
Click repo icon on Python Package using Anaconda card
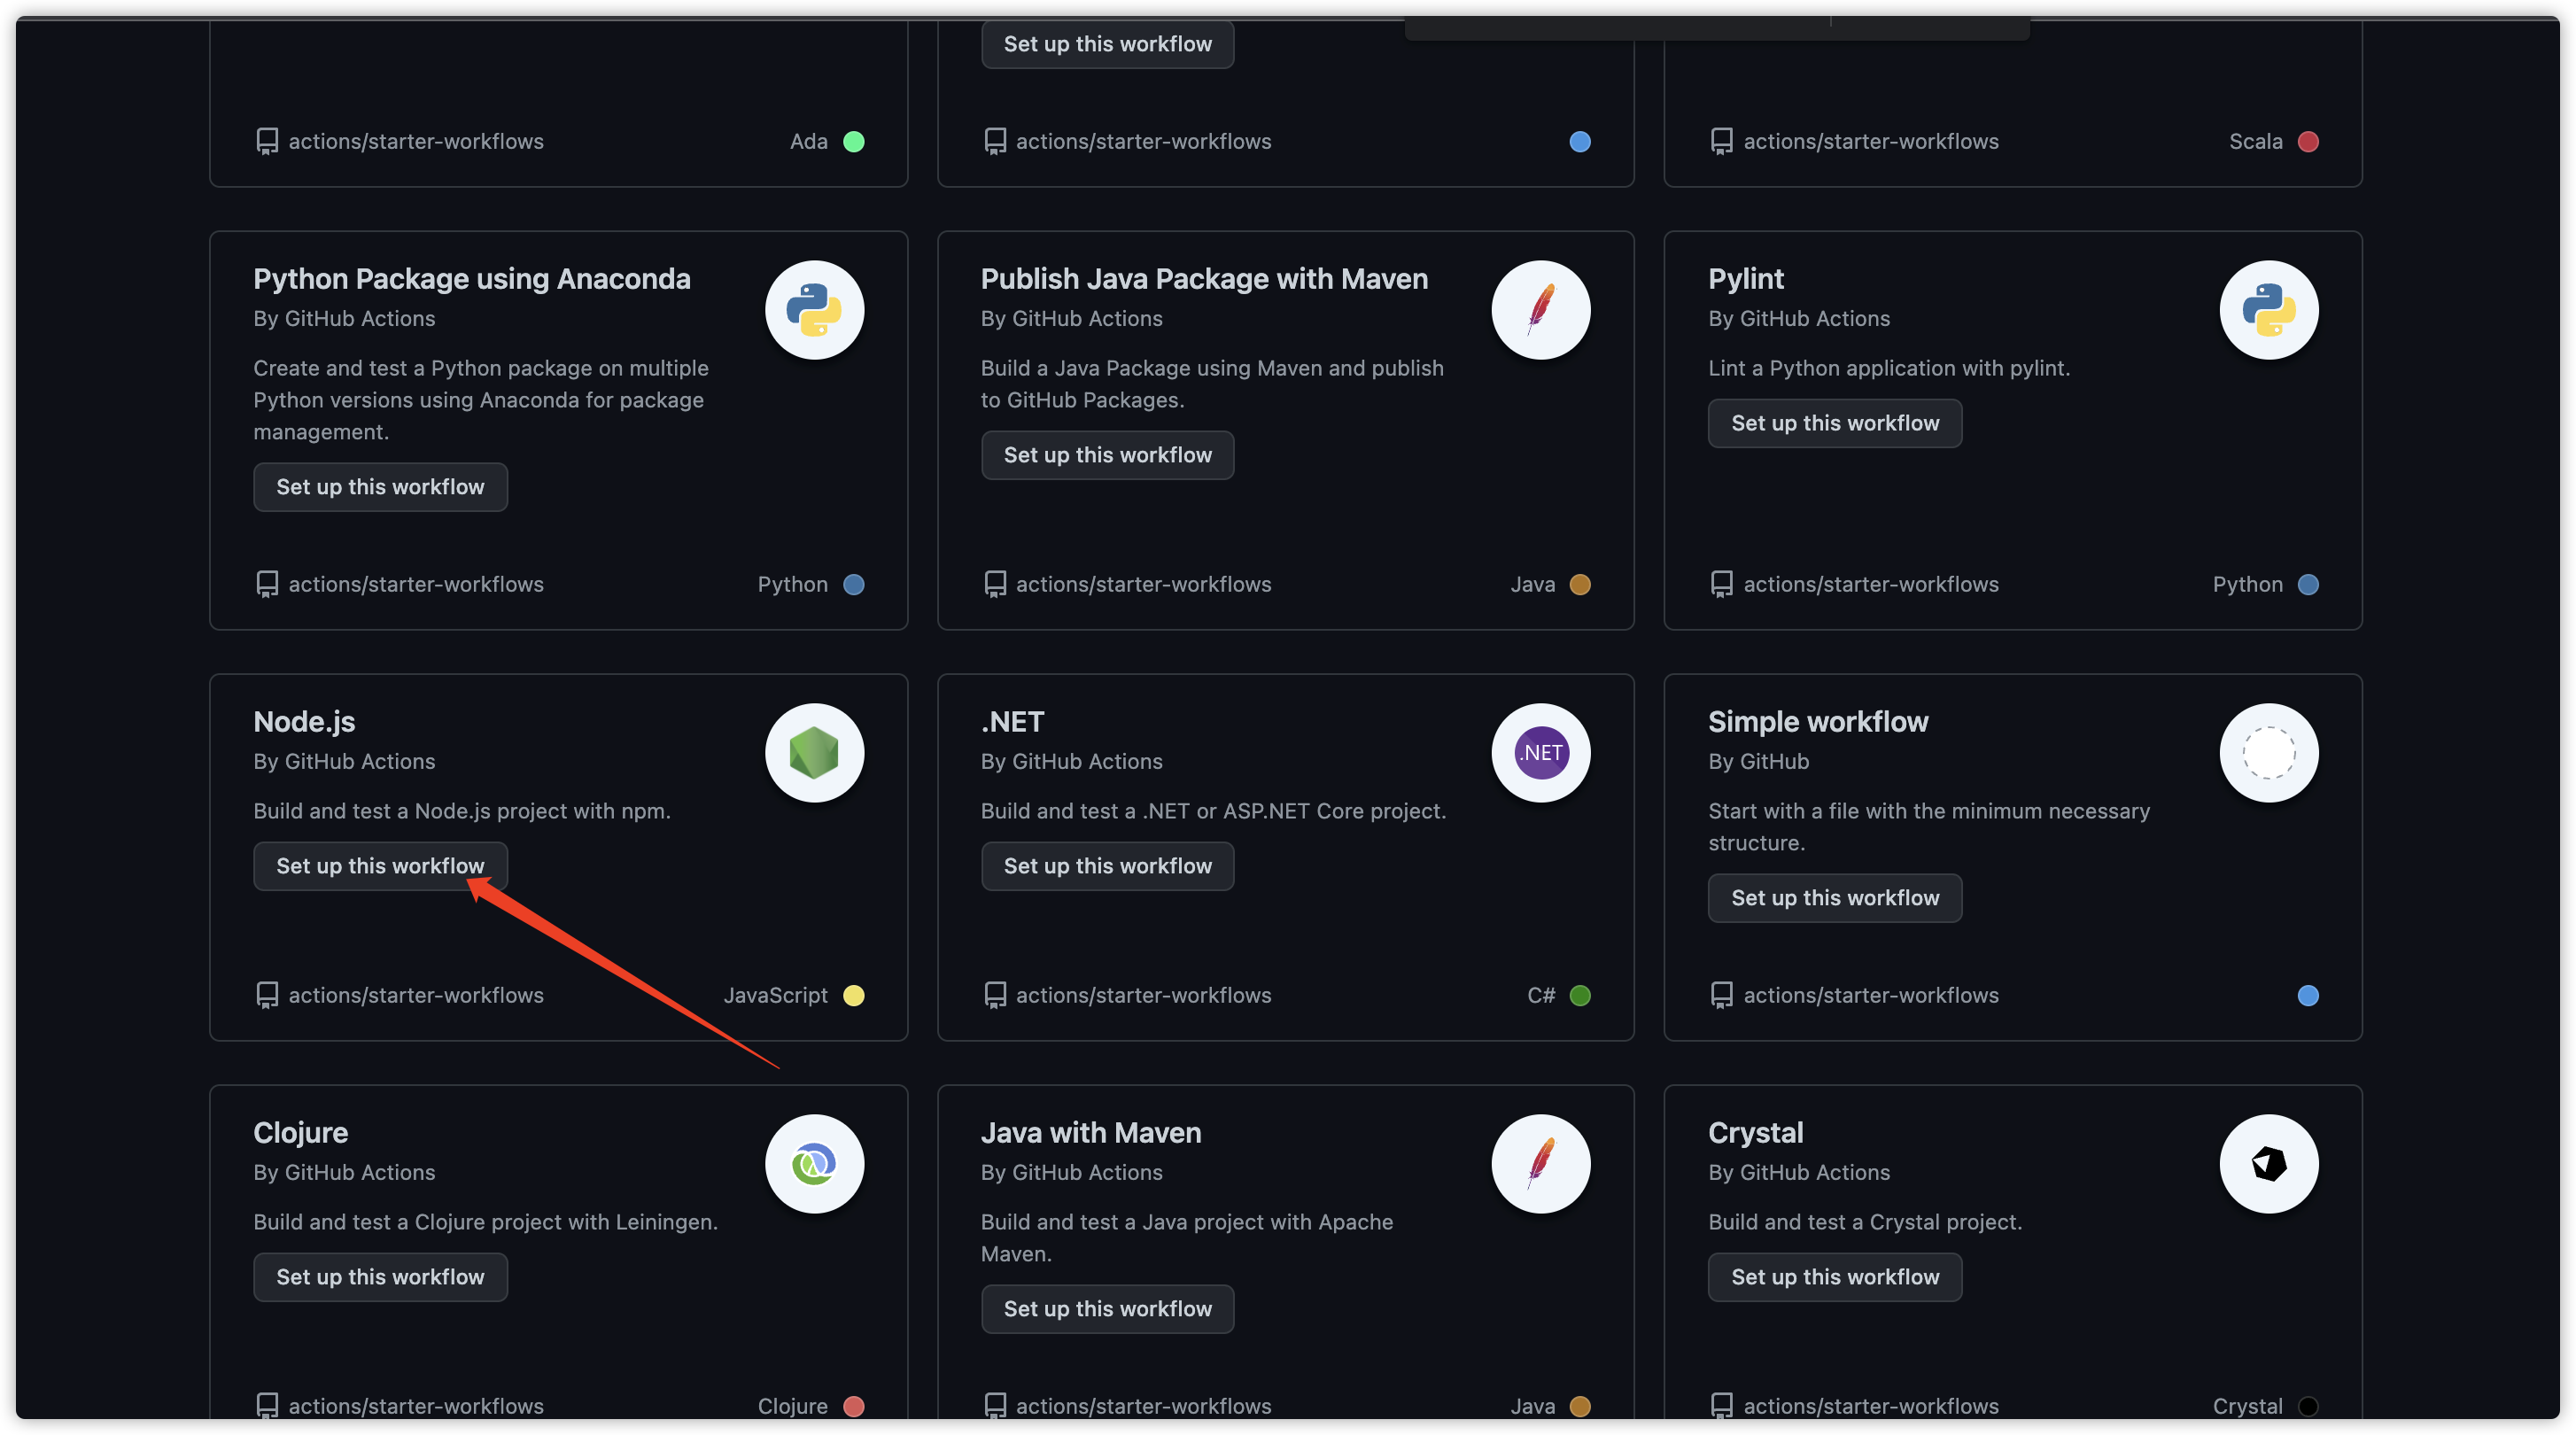[267, 585]
